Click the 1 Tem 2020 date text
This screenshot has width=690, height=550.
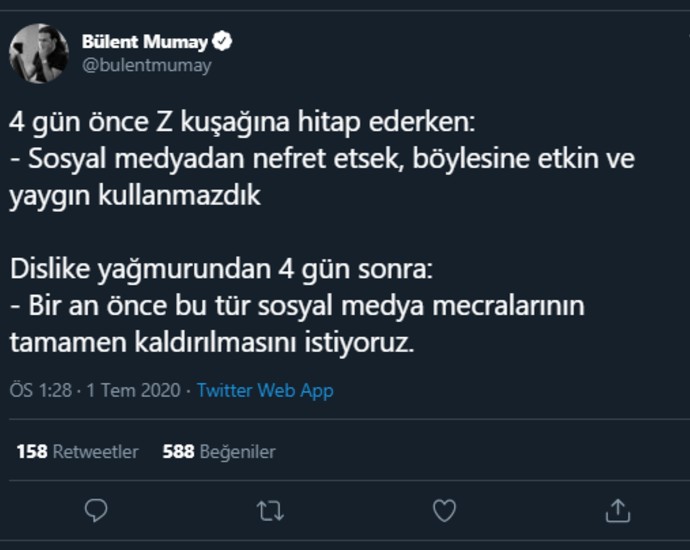[134, 391]
